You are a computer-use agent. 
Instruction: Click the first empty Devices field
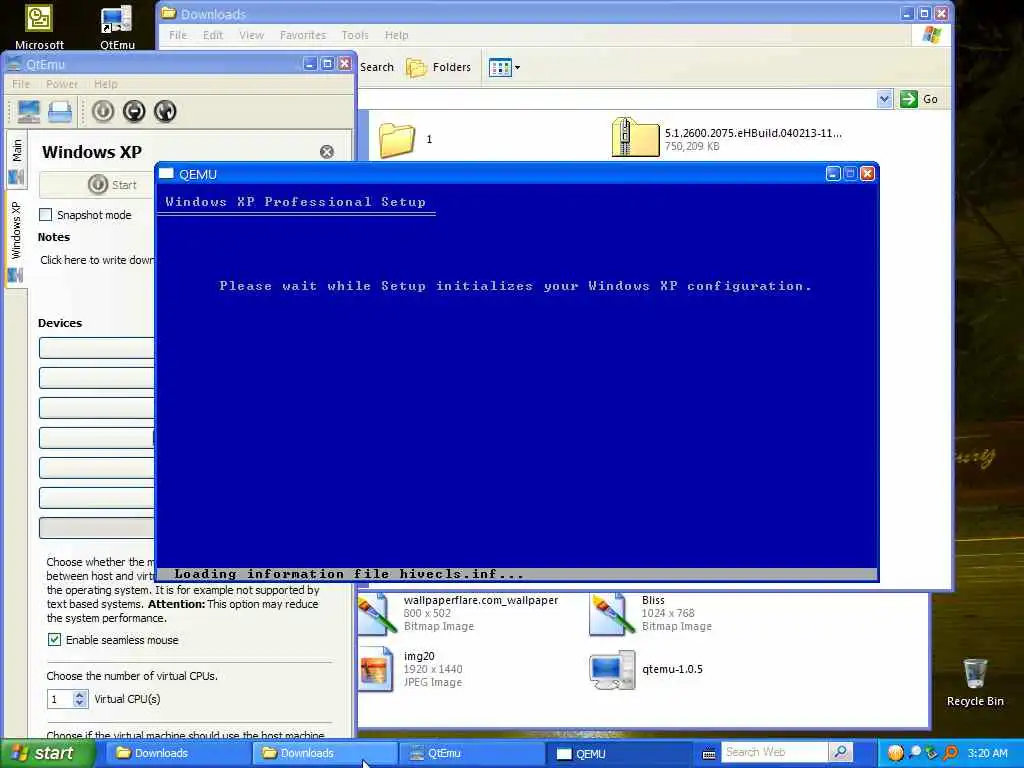click(97, 347)
